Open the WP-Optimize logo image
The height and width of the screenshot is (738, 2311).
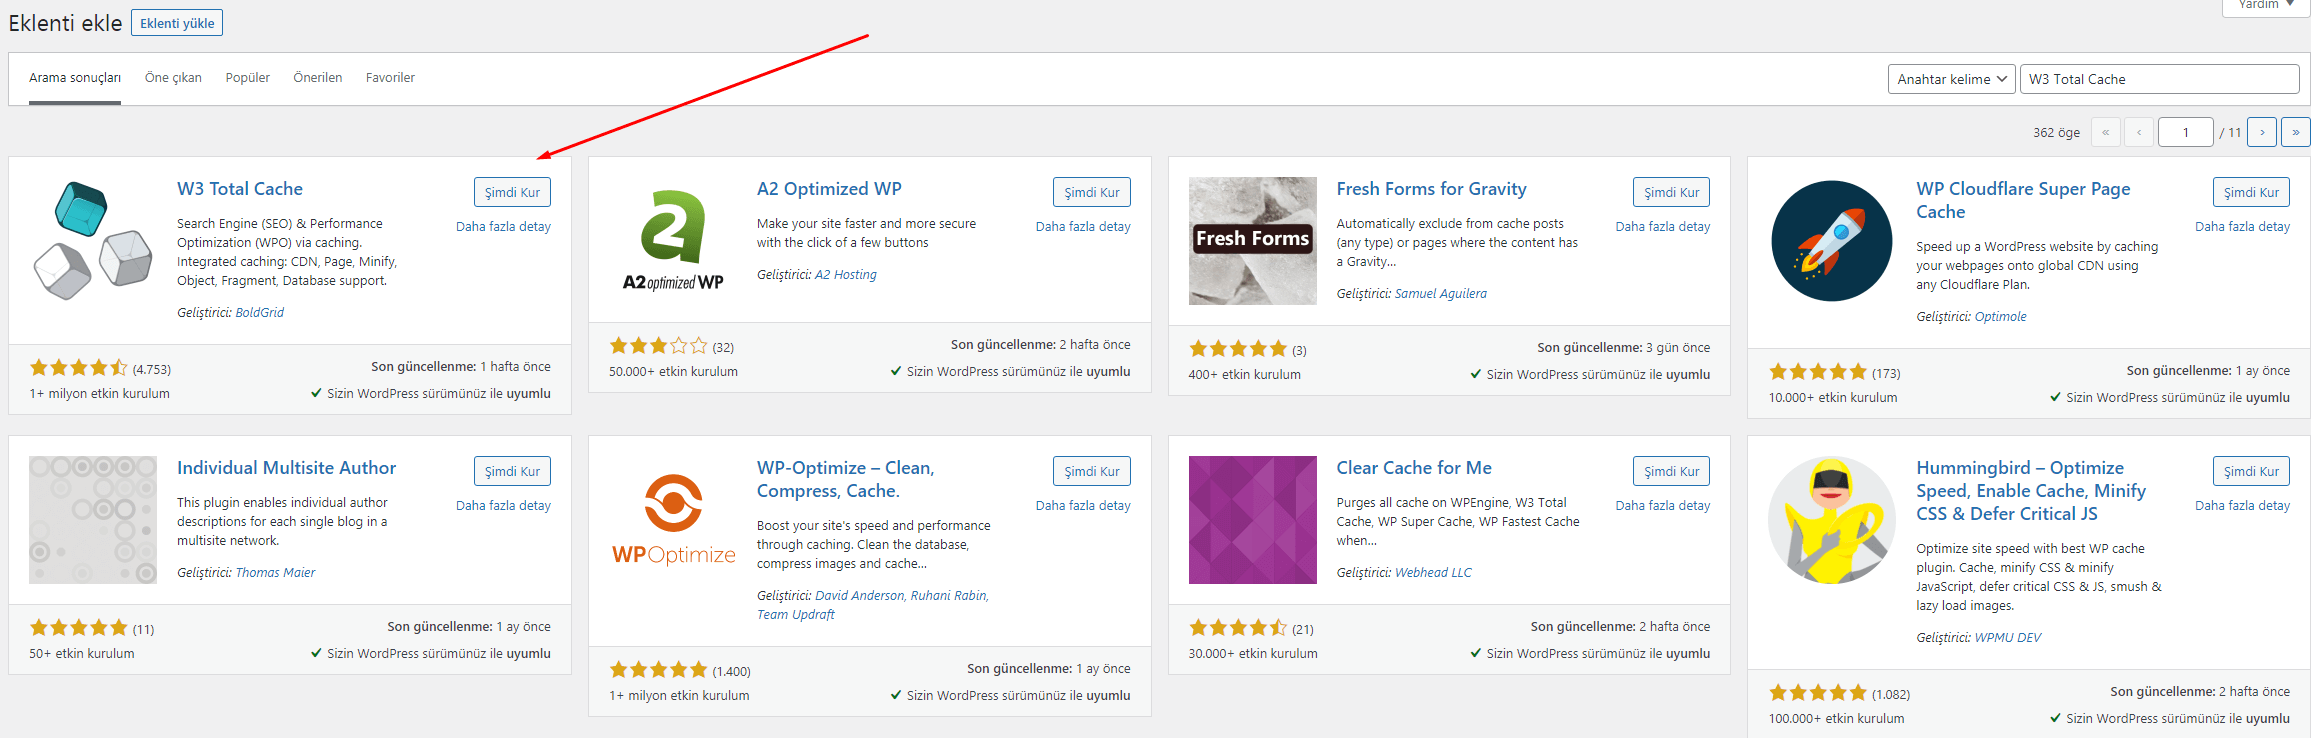pos(673,520)
